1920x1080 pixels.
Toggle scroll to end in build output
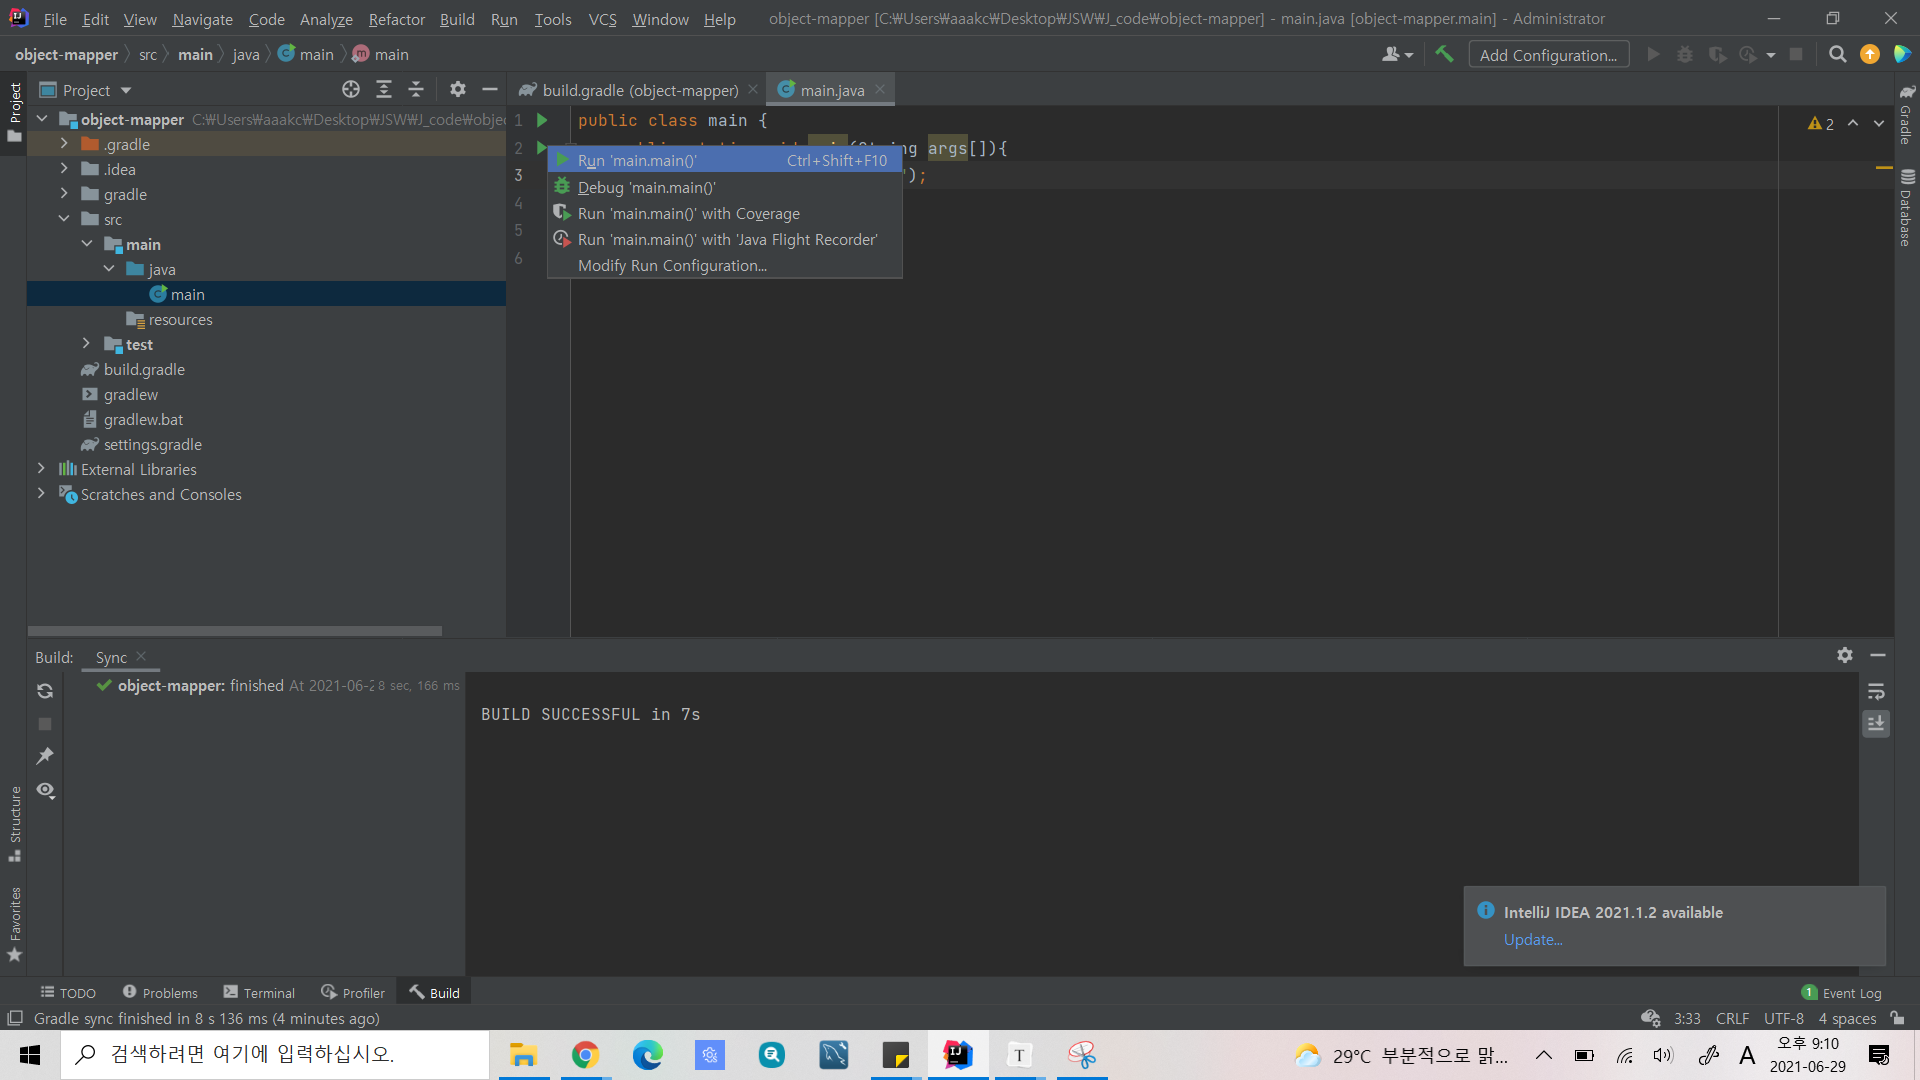tap(1876, 723)
